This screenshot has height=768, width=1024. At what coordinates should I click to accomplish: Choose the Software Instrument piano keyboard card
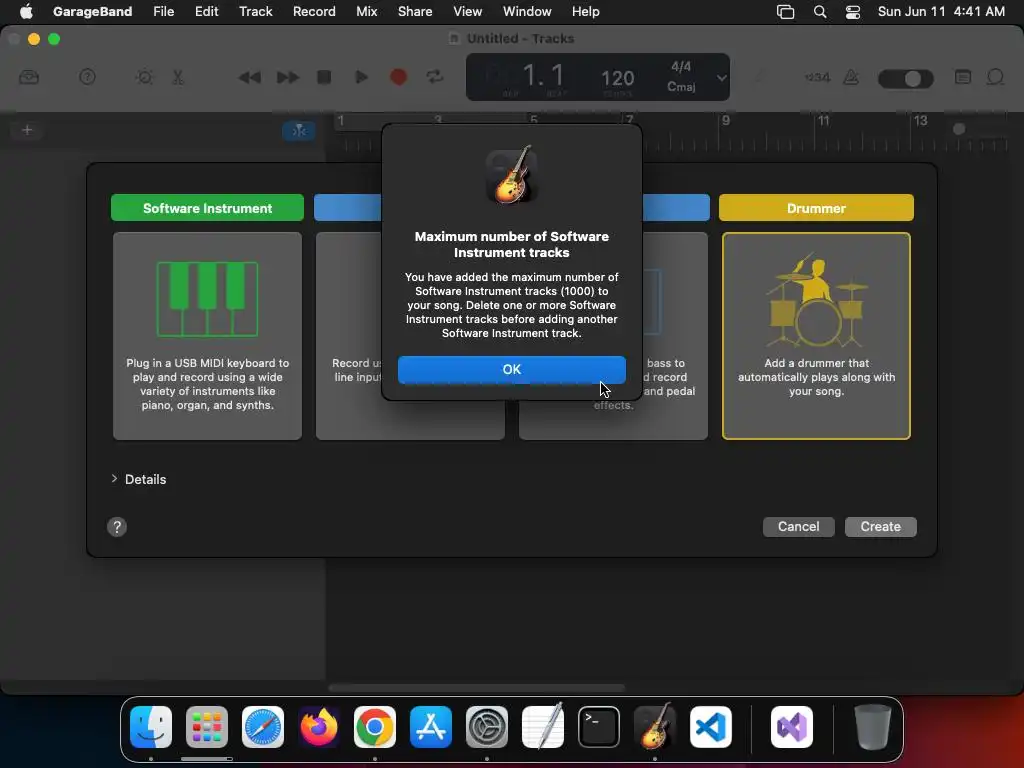(207, 336)
